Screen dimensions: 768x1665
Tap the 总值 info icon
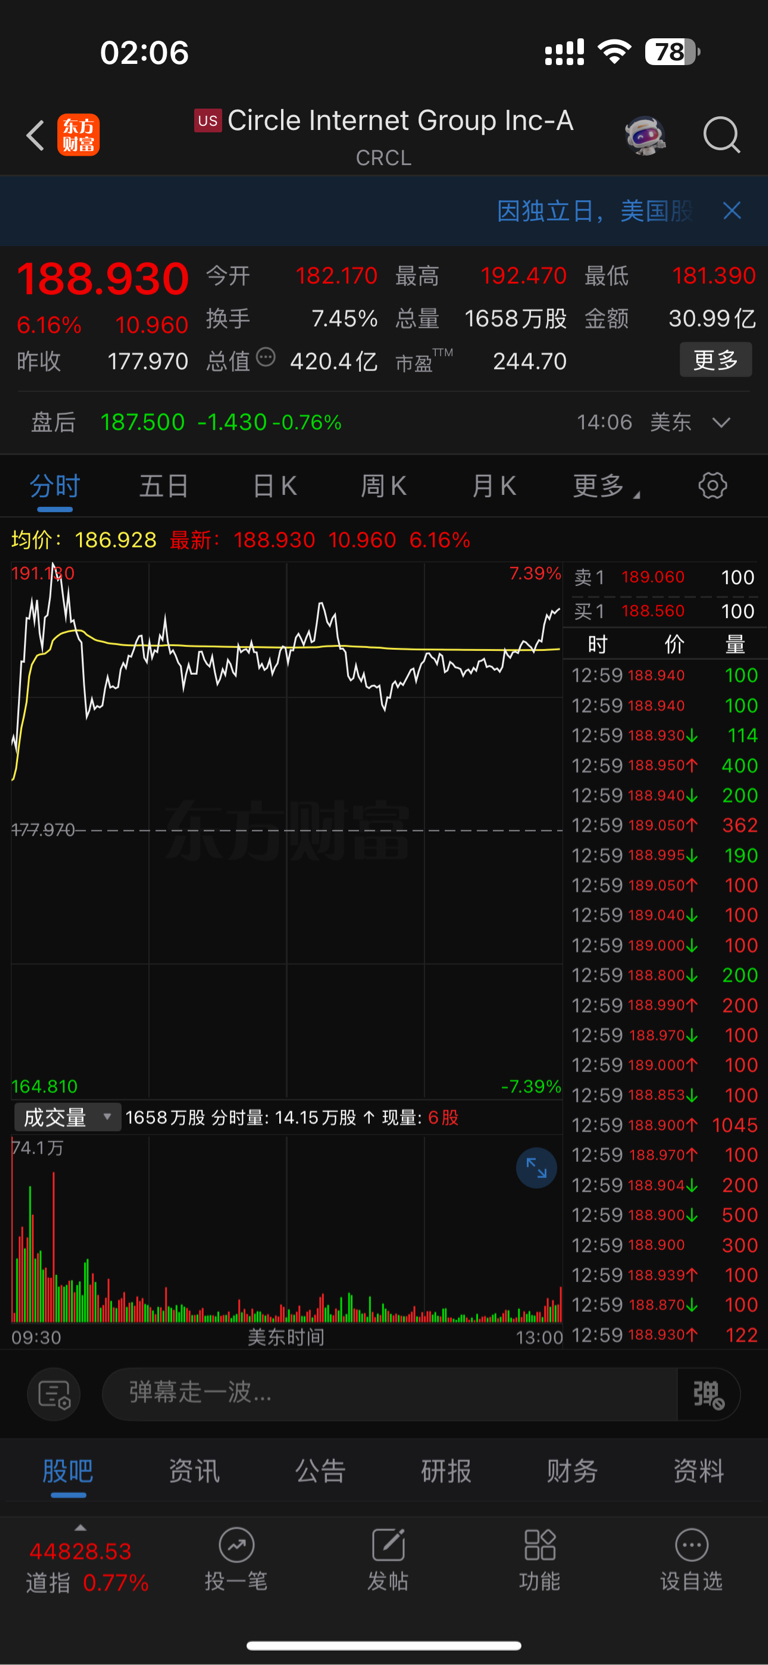tap(266, 357)
